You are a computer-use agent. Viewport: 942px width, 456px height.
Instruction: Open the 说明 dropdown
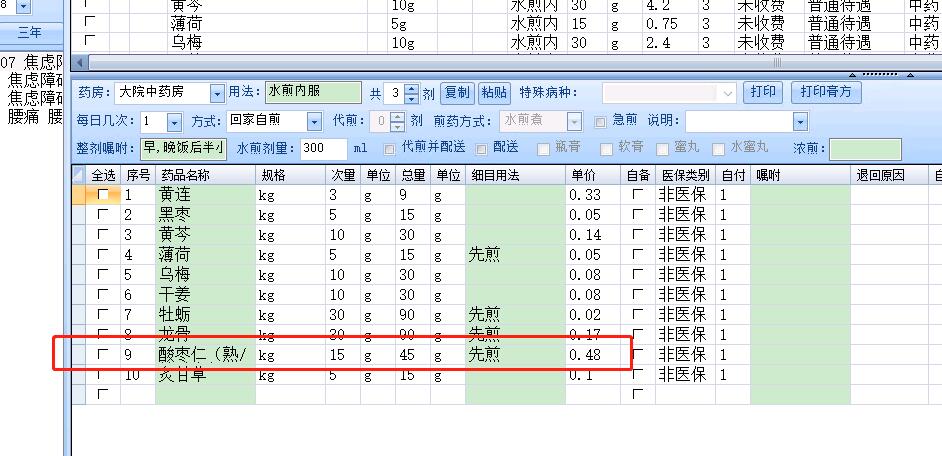[x=800, y=122]
